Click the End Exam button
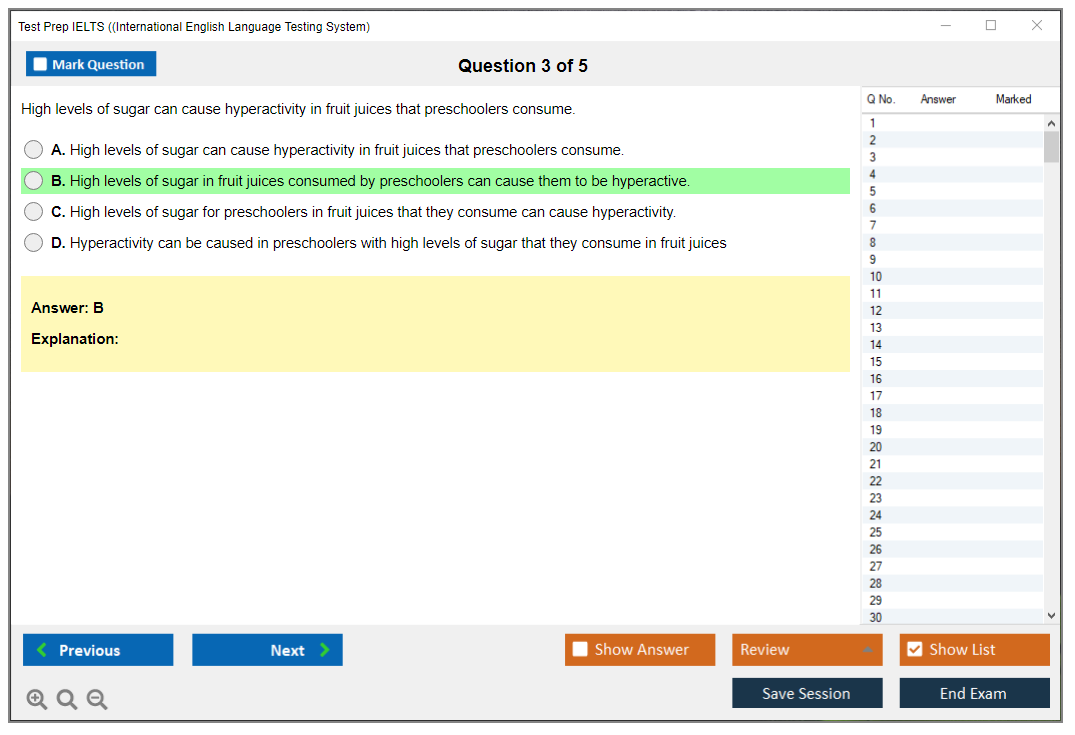 [974, 693]
